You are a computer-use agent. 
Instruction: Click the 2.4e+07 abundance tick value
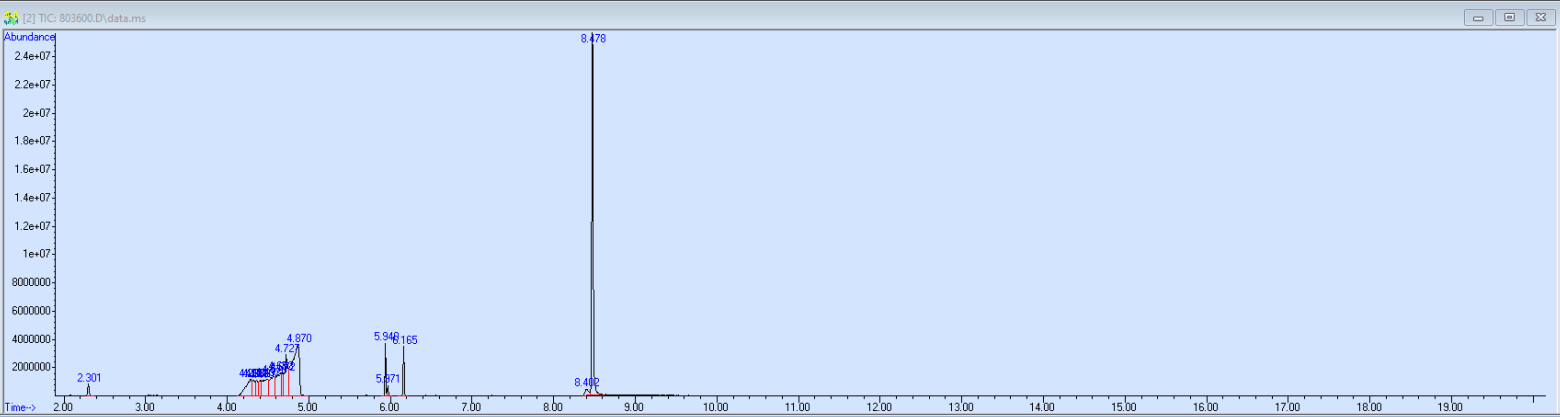click(x=34, y=56)
